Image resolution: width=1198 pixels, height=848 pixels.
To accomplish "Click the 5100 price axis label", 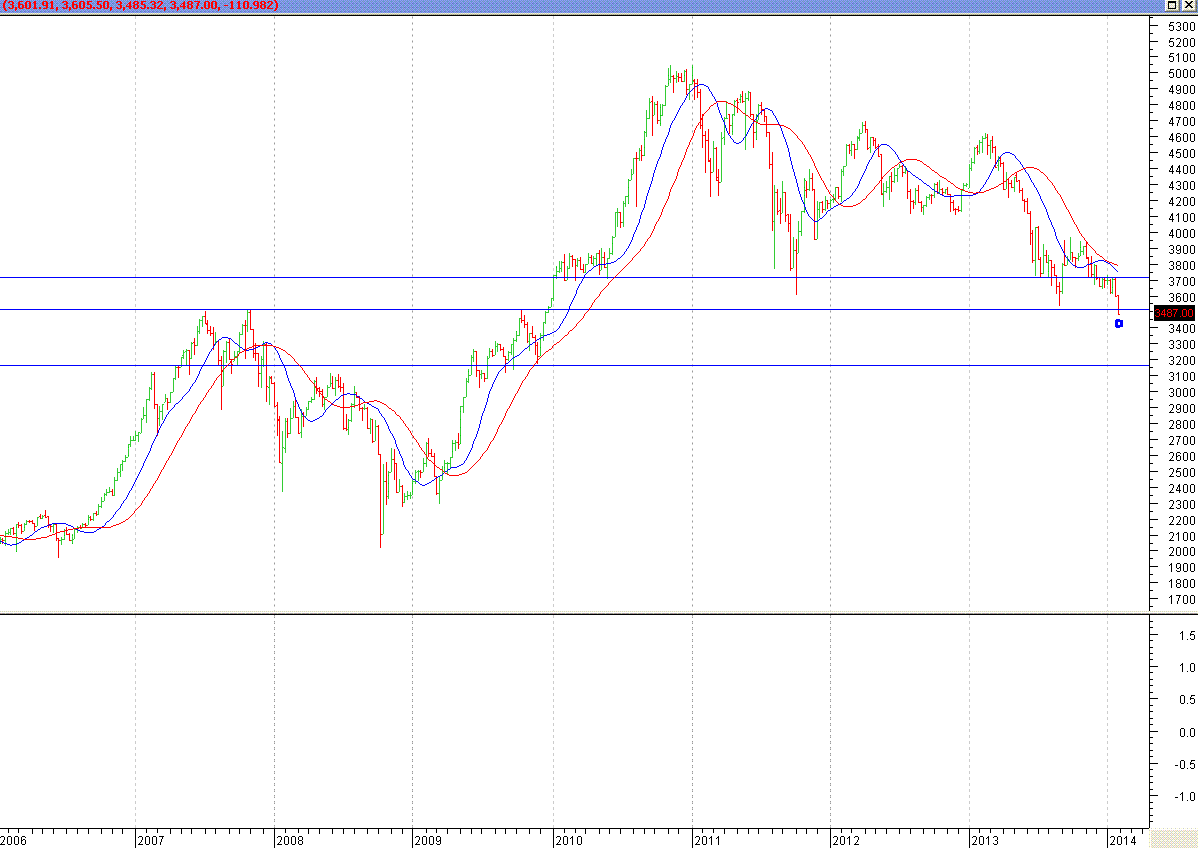I will [x=1181, y=58].
